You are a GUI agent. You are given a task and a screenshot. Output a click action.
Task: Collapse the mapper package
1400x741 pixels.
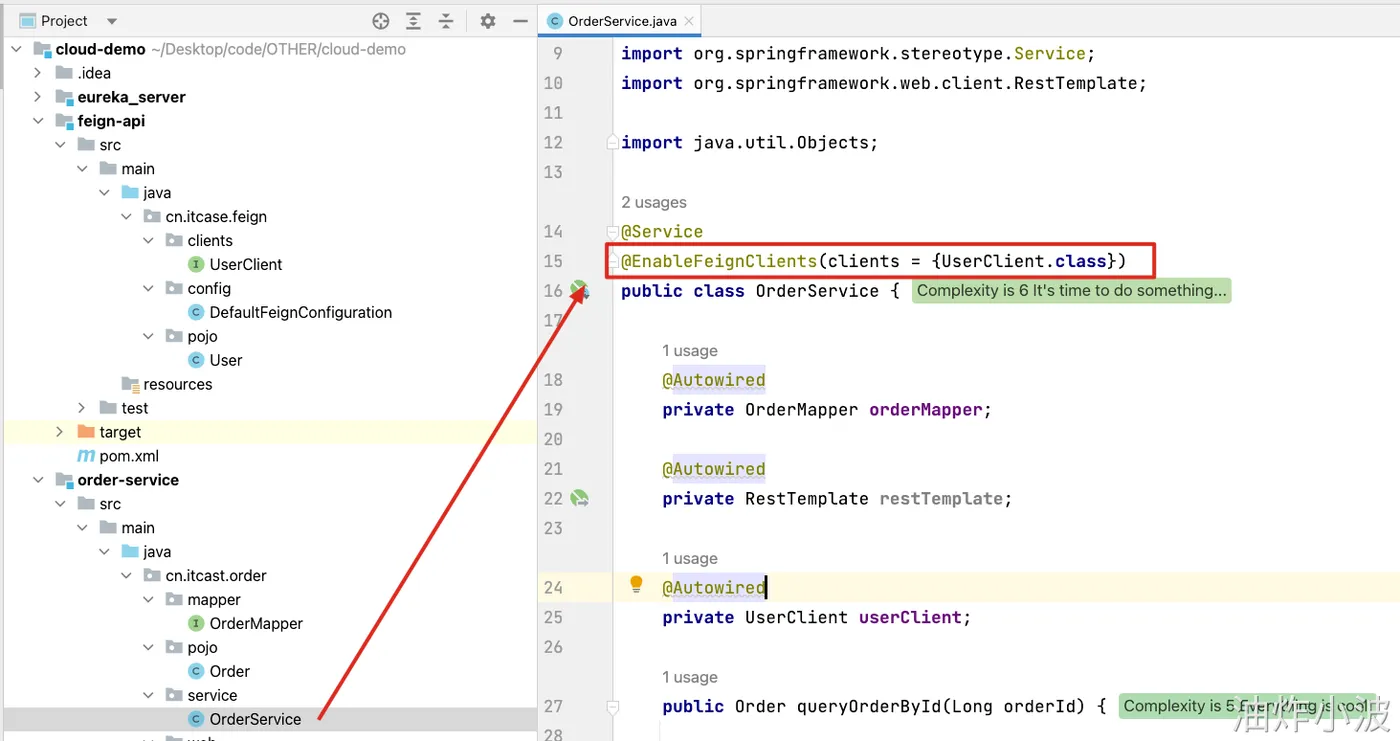pyautogui.click(x=148, y=599)
